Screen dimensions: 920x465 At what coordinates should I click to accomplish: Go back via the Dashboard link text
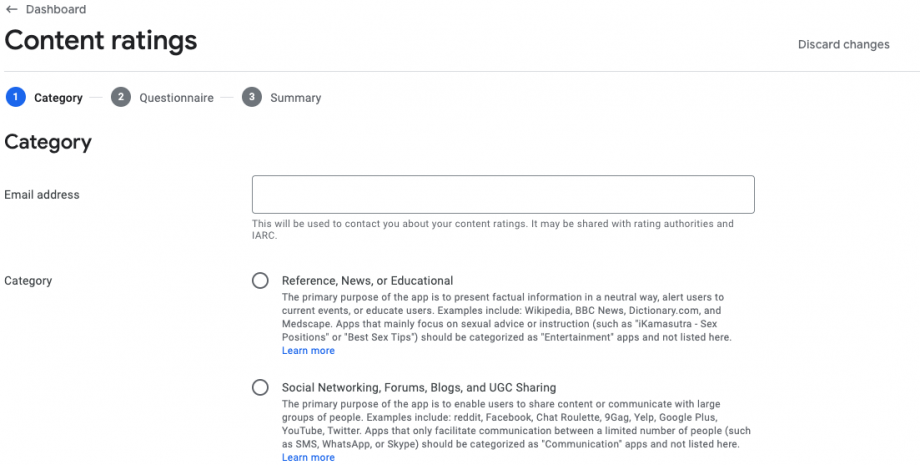tap(55, 10)
